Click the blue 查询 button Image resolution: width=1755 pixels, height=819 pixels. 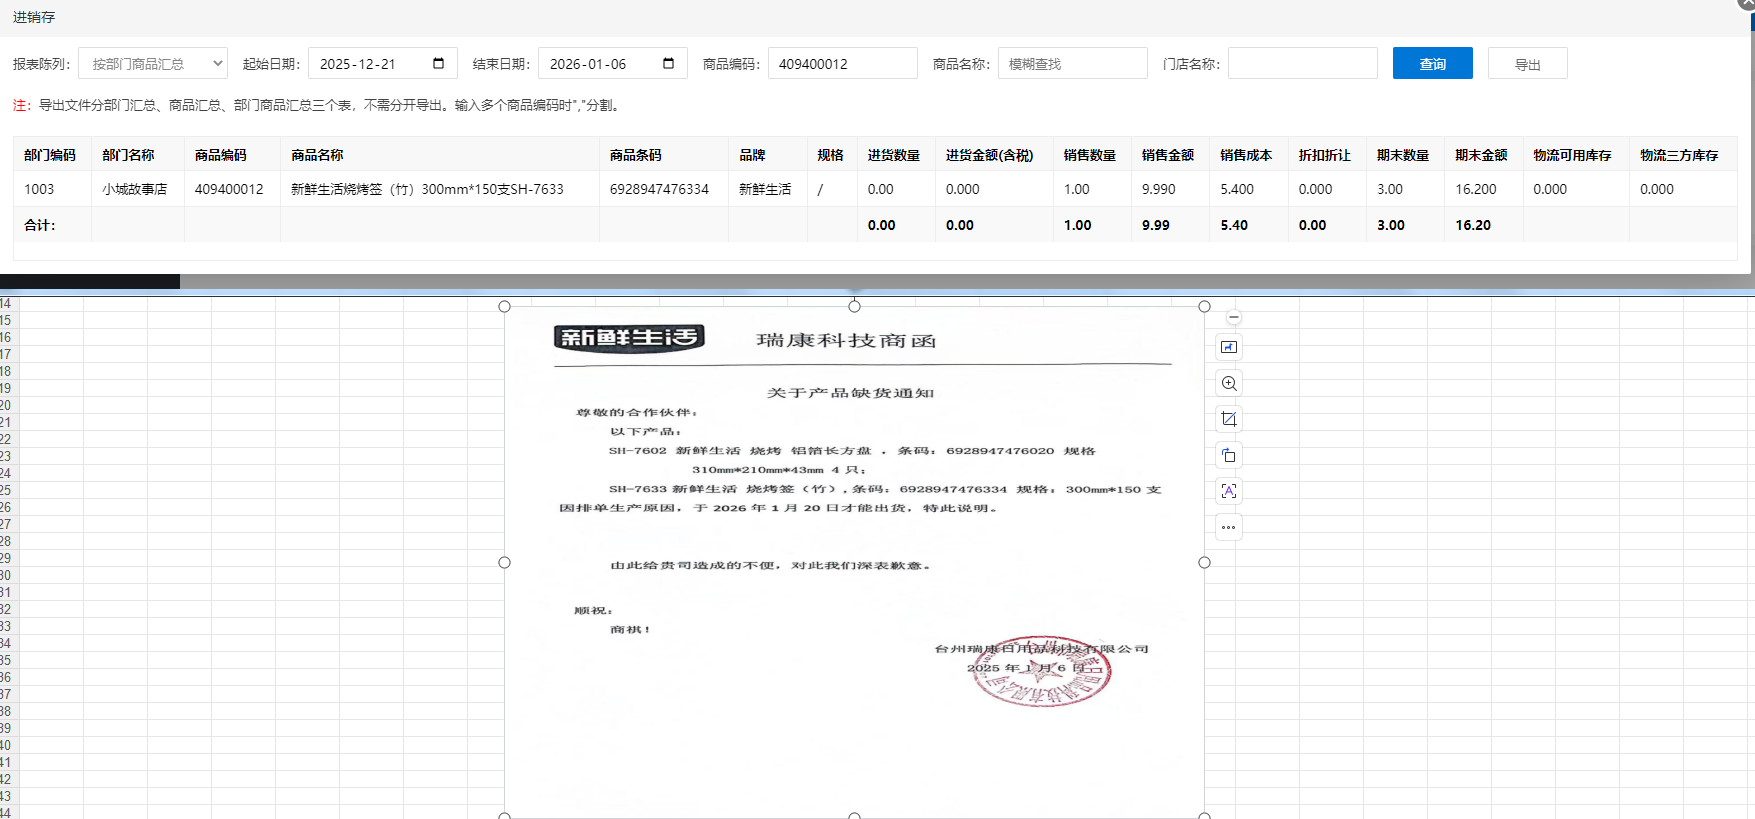pyautogui.click(x=1432, y=63)
